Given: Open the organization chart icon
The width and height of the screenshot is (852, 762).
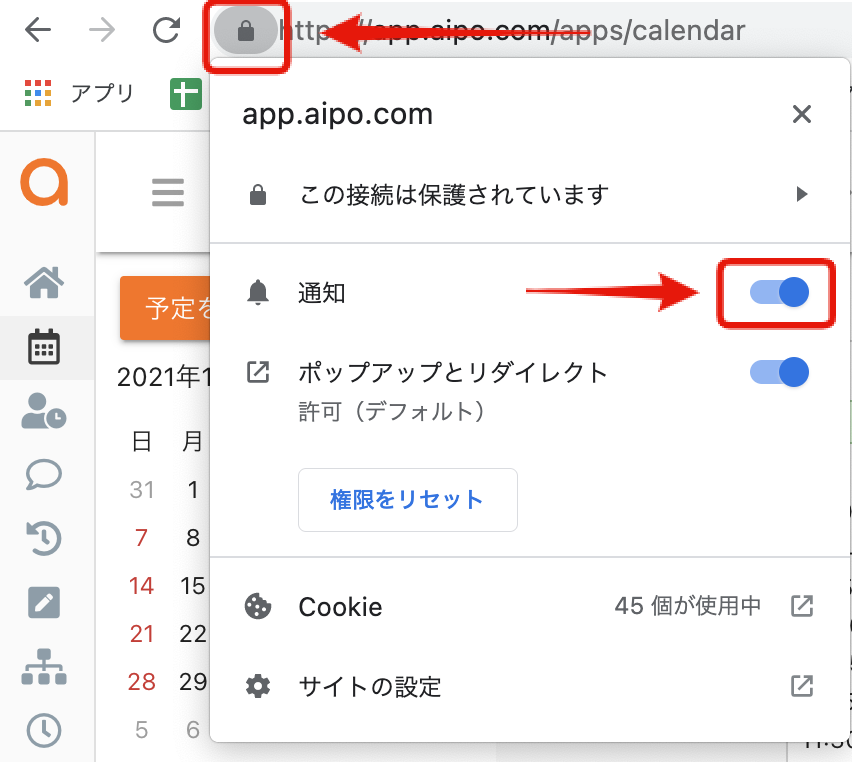Looking at the screenshot, I should [x=44, y=666].
